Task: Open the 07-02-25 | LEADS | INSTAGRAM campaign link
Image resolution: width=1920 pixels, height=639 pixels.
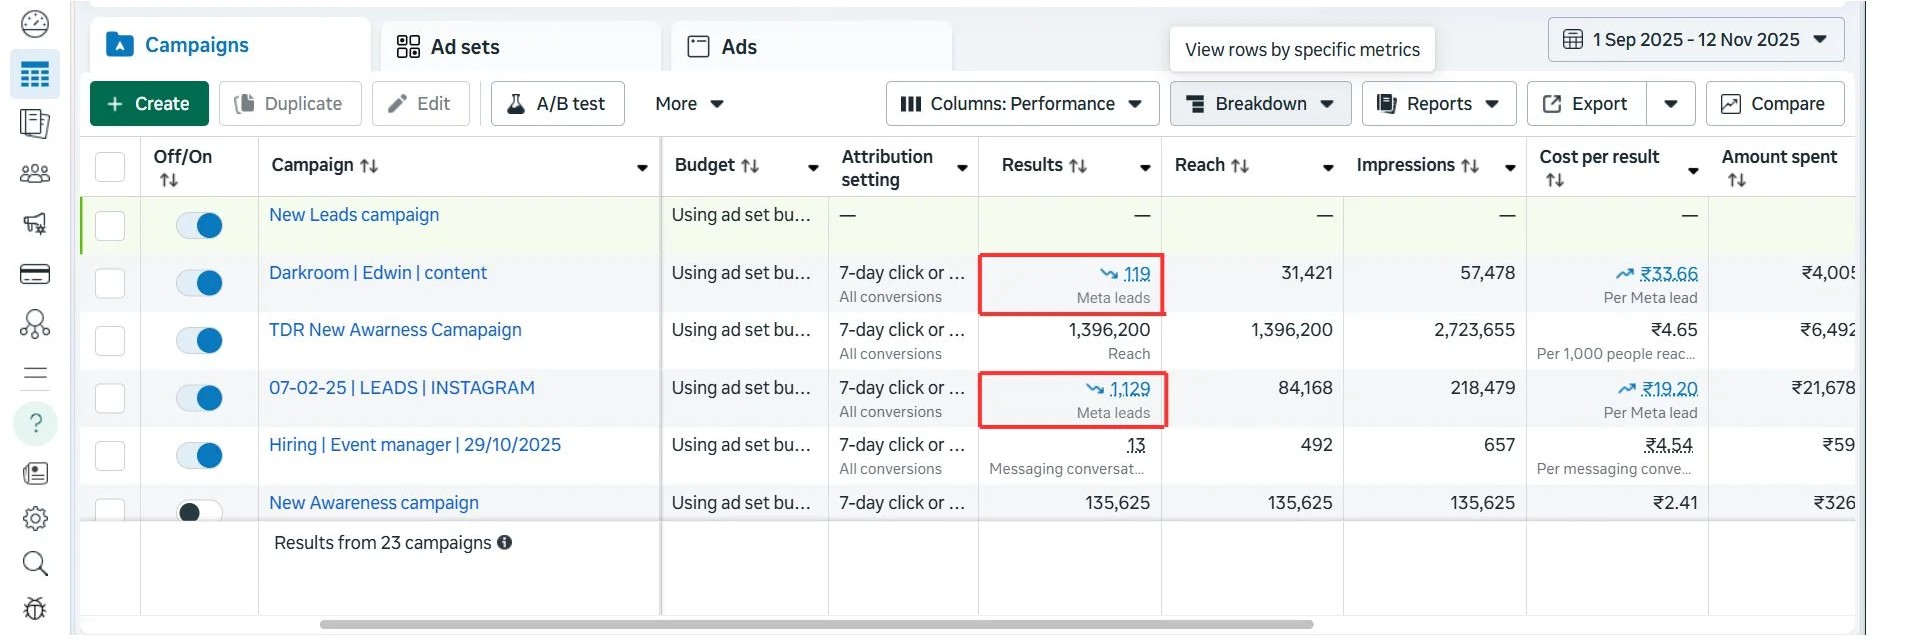Action: (x=401, y=388)
